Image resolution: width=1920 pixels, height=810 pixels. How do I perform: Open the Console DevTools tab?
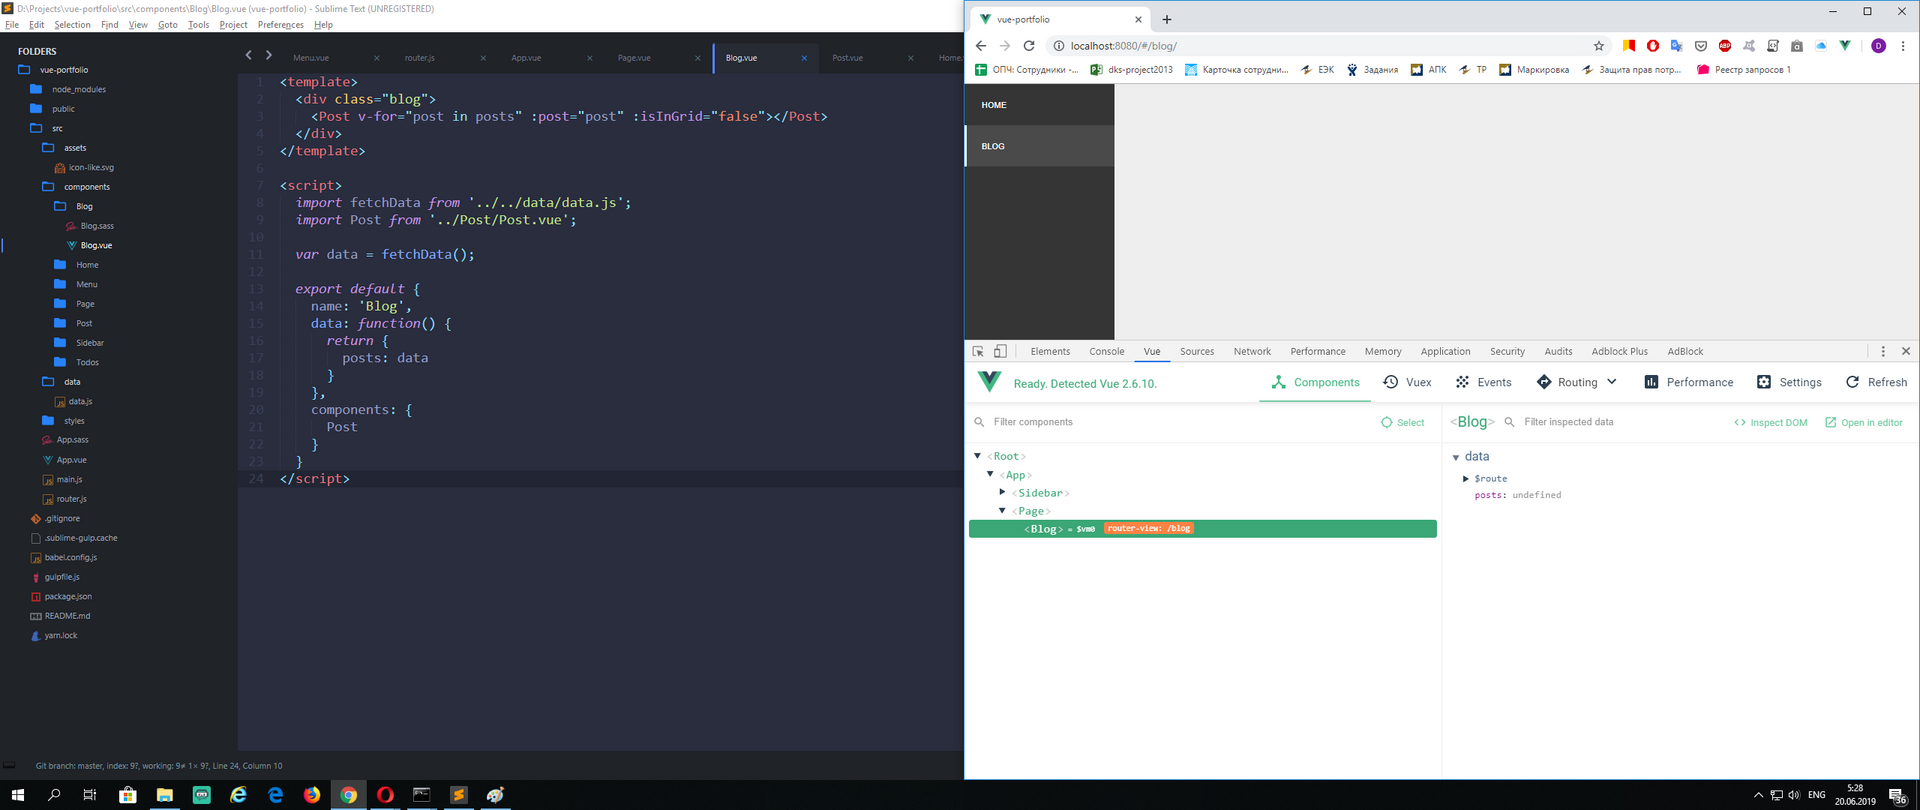(1106, 351)
